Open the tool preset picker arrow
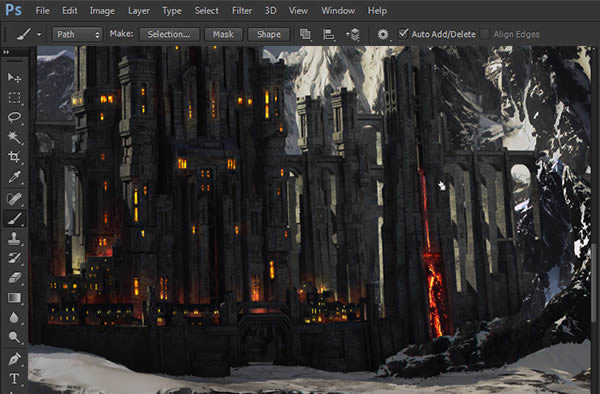This screenshot has width=600, height=394. point(39,34)
